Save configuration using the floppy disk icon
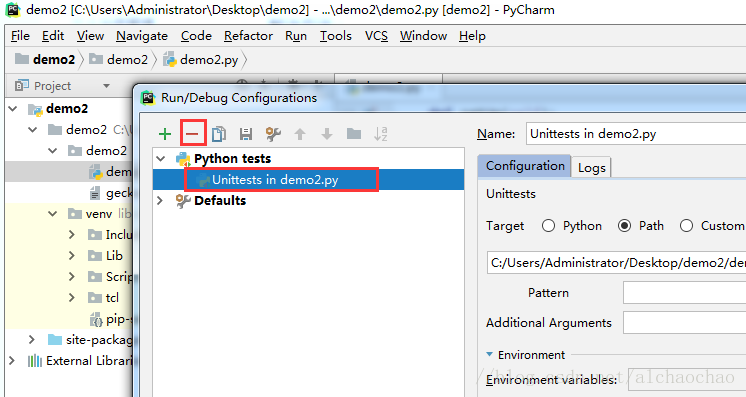 point(246,134)
